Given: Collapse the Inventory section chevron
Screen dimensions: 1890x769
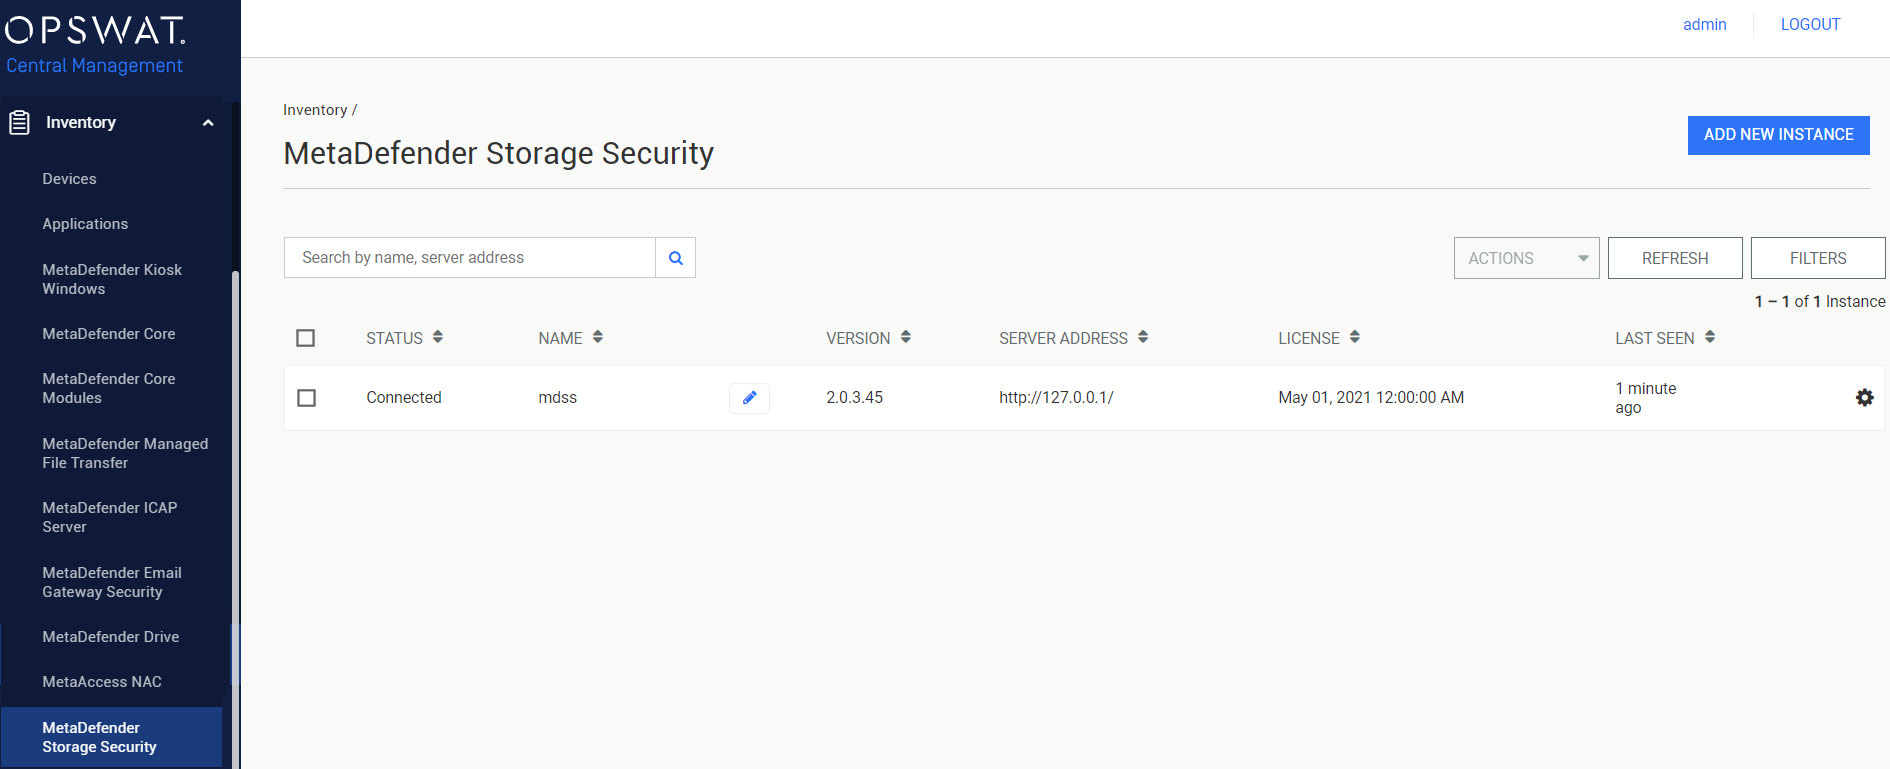Looking at the screenshot, I should click(x=208, y=123).
